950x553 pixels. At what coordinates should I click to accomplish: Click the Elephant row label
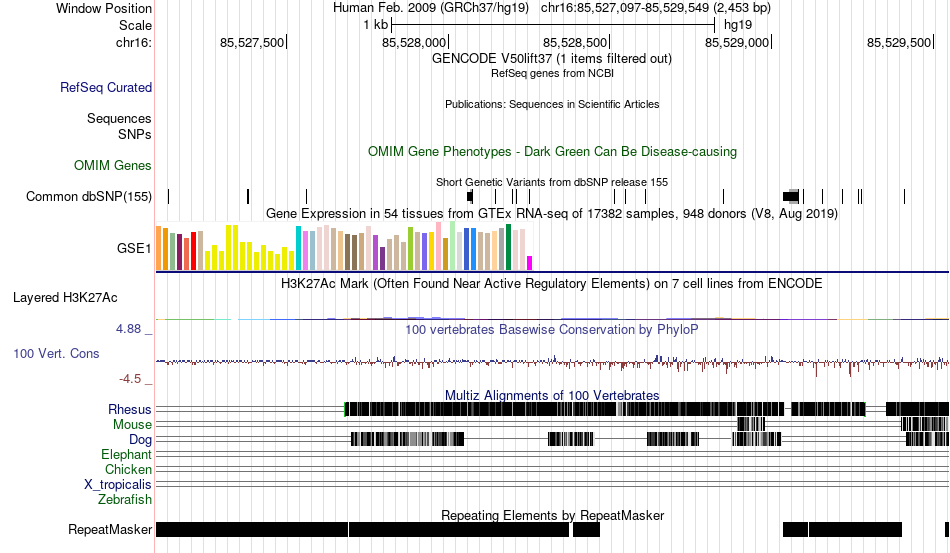(126, 454)
